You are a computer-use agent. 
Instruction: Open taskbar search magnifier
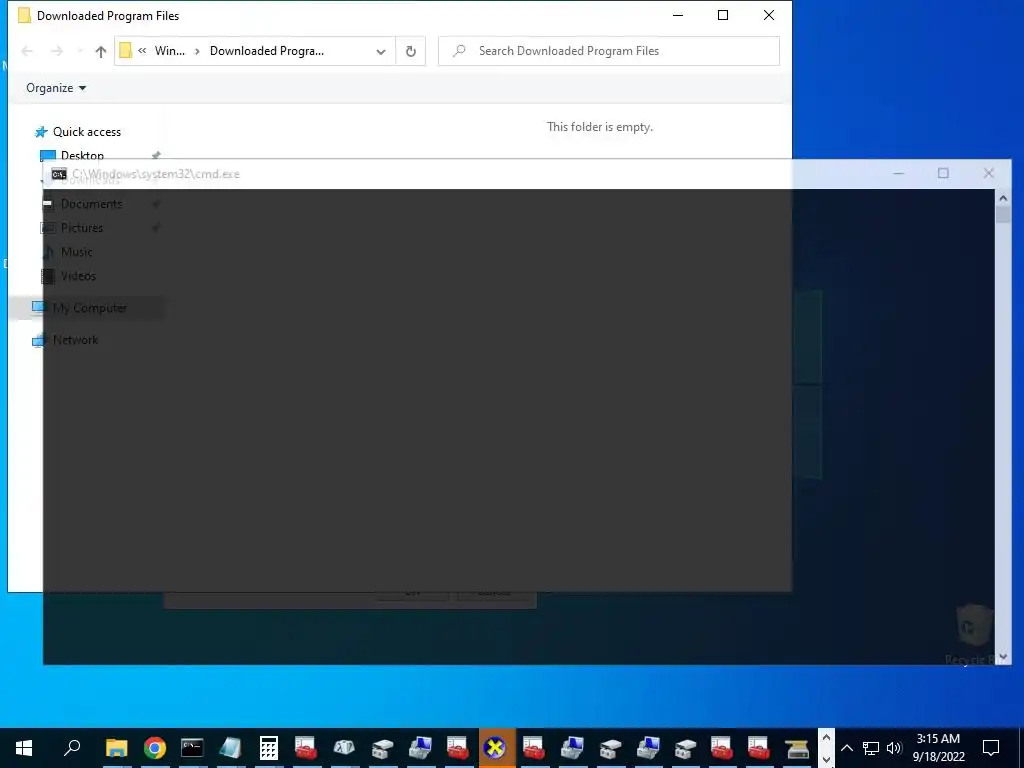click(x=72, y=747)
